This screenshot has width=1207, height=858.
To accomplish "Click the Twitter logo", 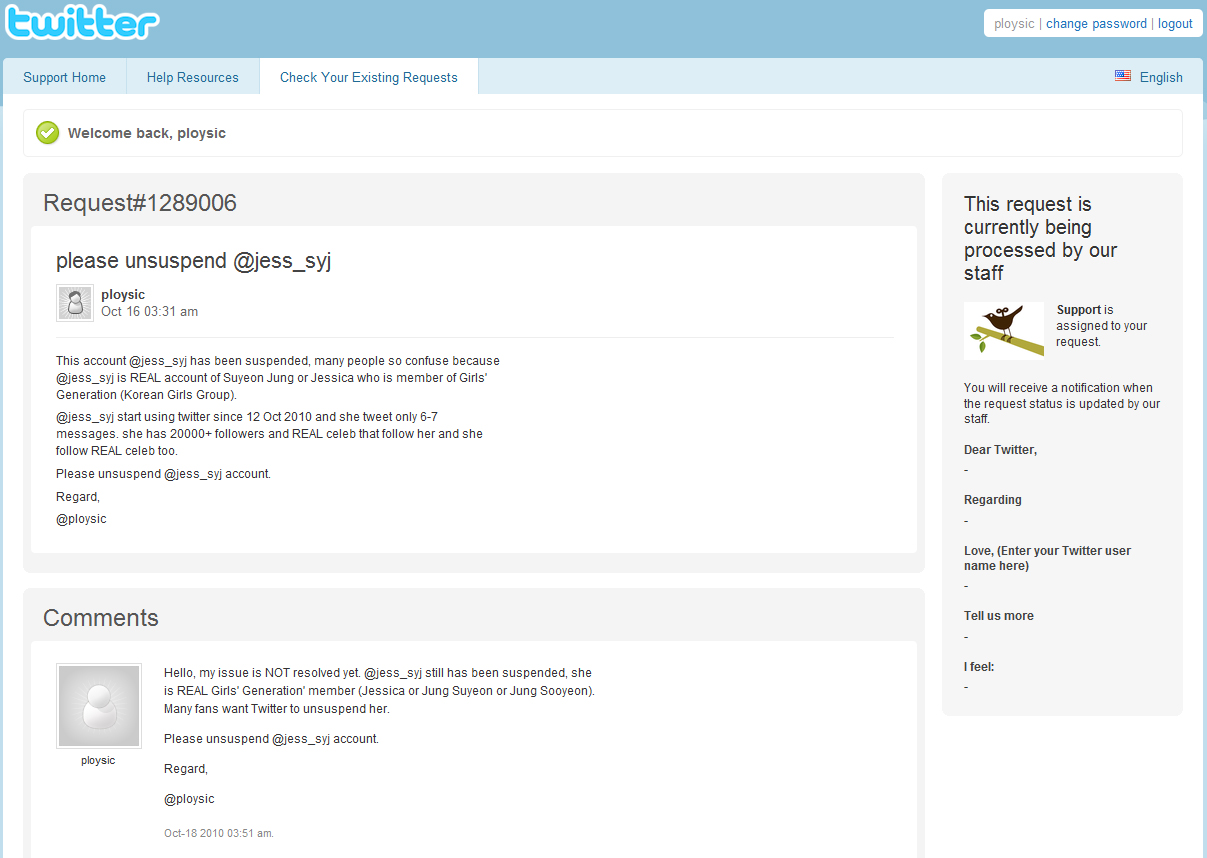I will point(82,22).
